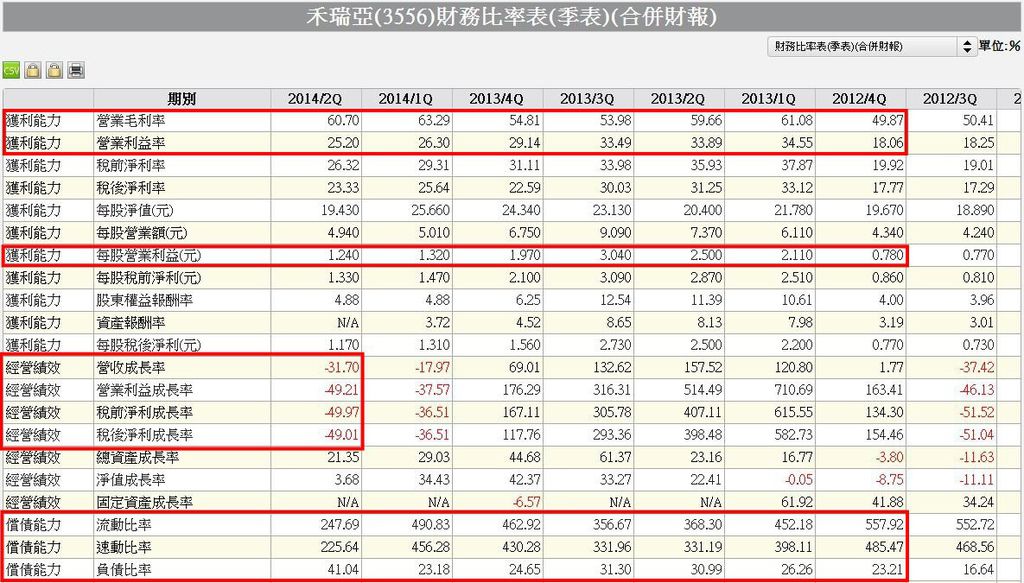
Task: Select the 2013/3Q column header
Action: click(587, 99)
